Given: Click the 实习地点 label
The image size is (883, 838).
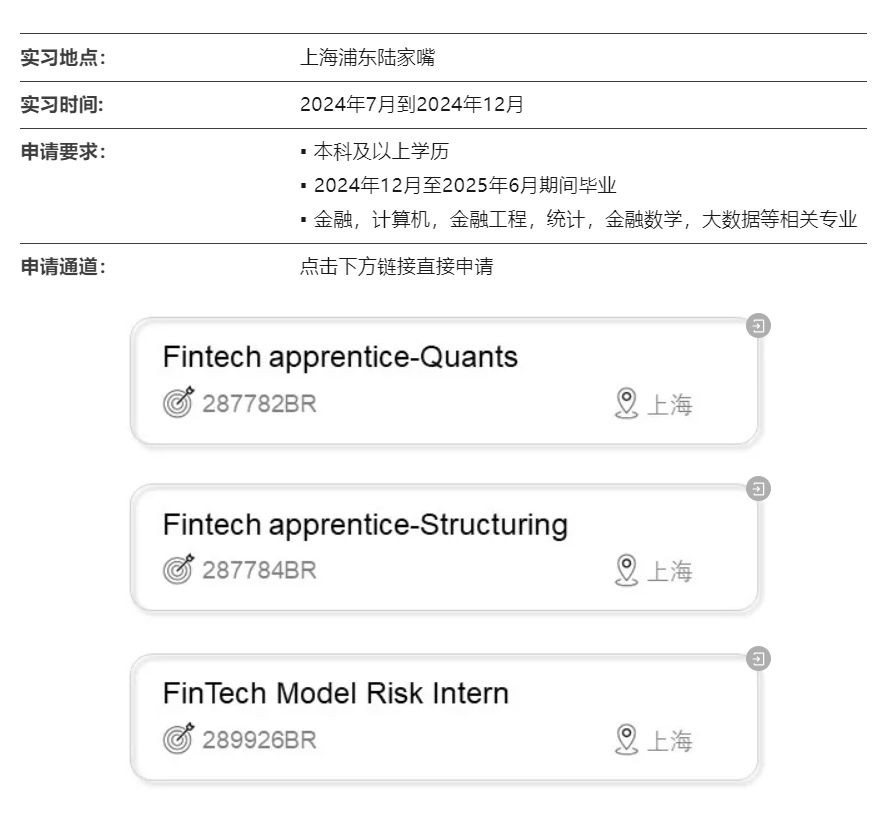Looking at the screenshot, I should pos(63,58).
